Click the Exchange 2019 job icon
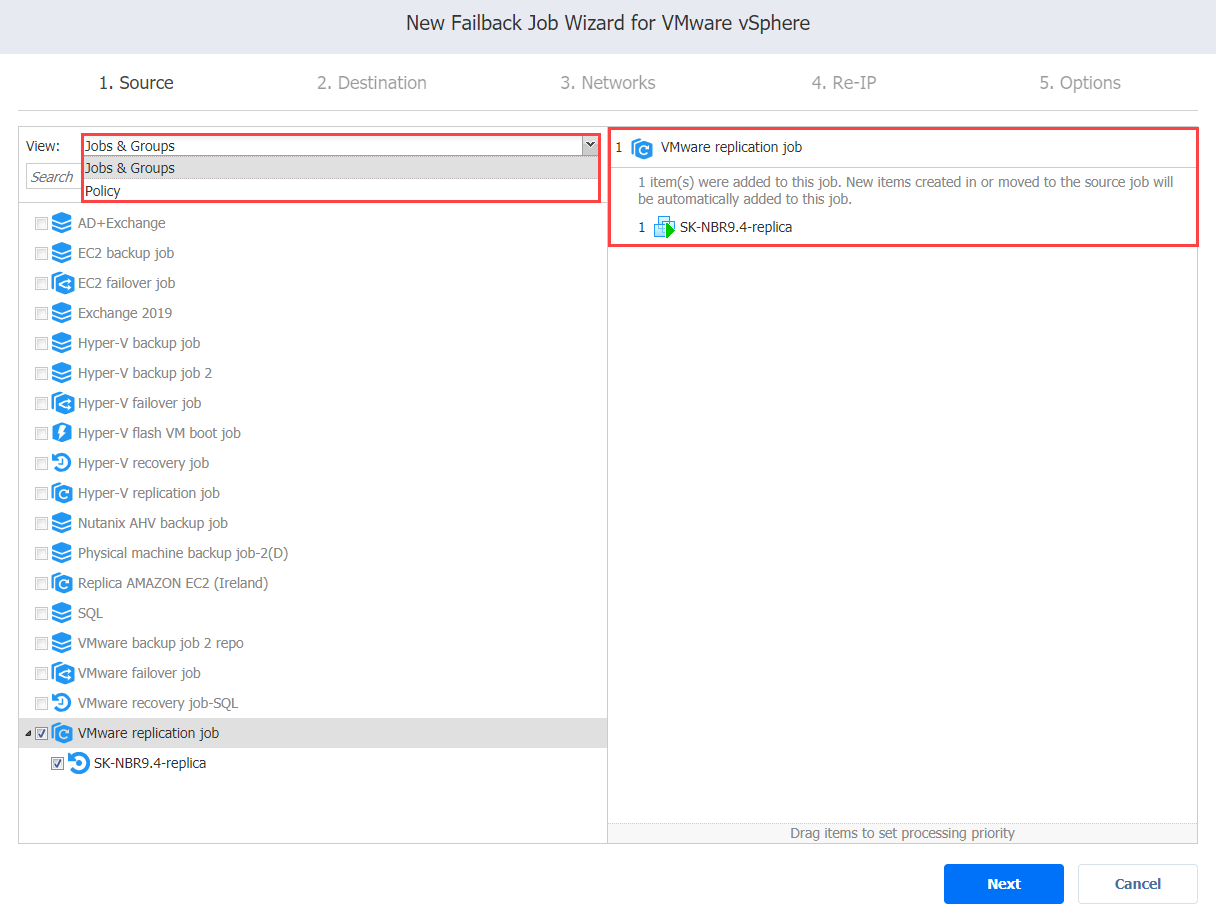The width and height of the screenshot is (1216, 914). coord(62,313)
